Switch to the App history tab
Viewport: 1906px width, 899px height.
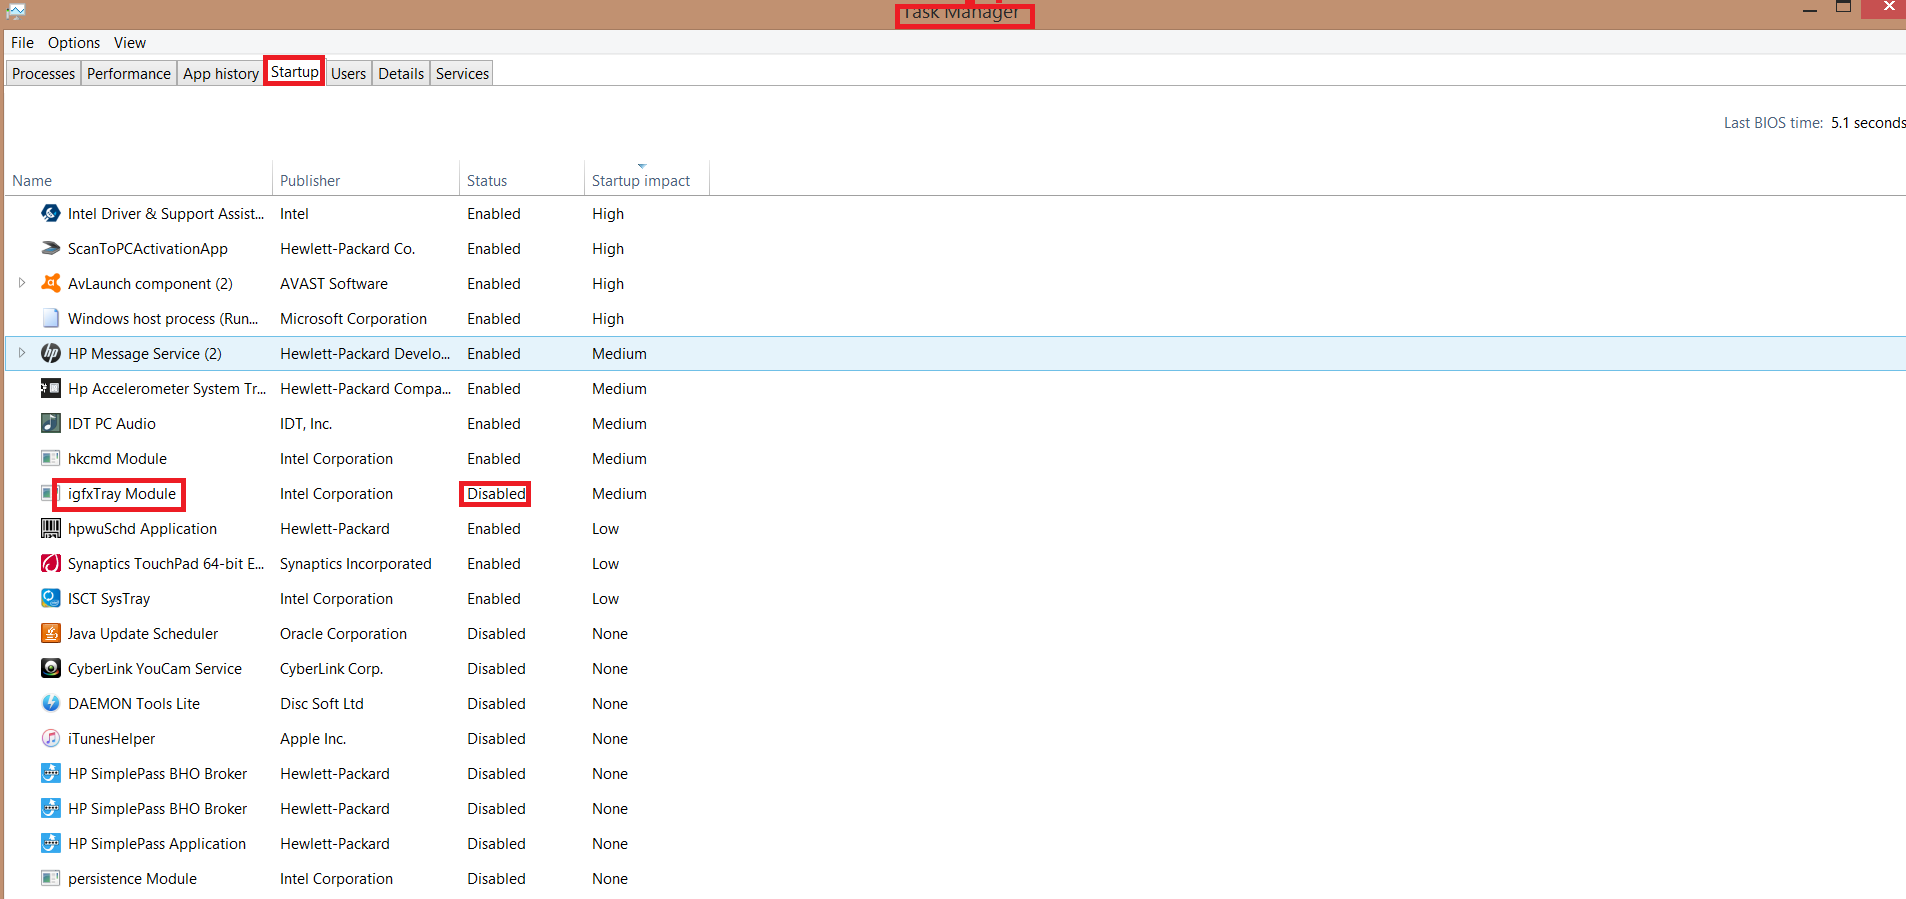coord(221,73)
